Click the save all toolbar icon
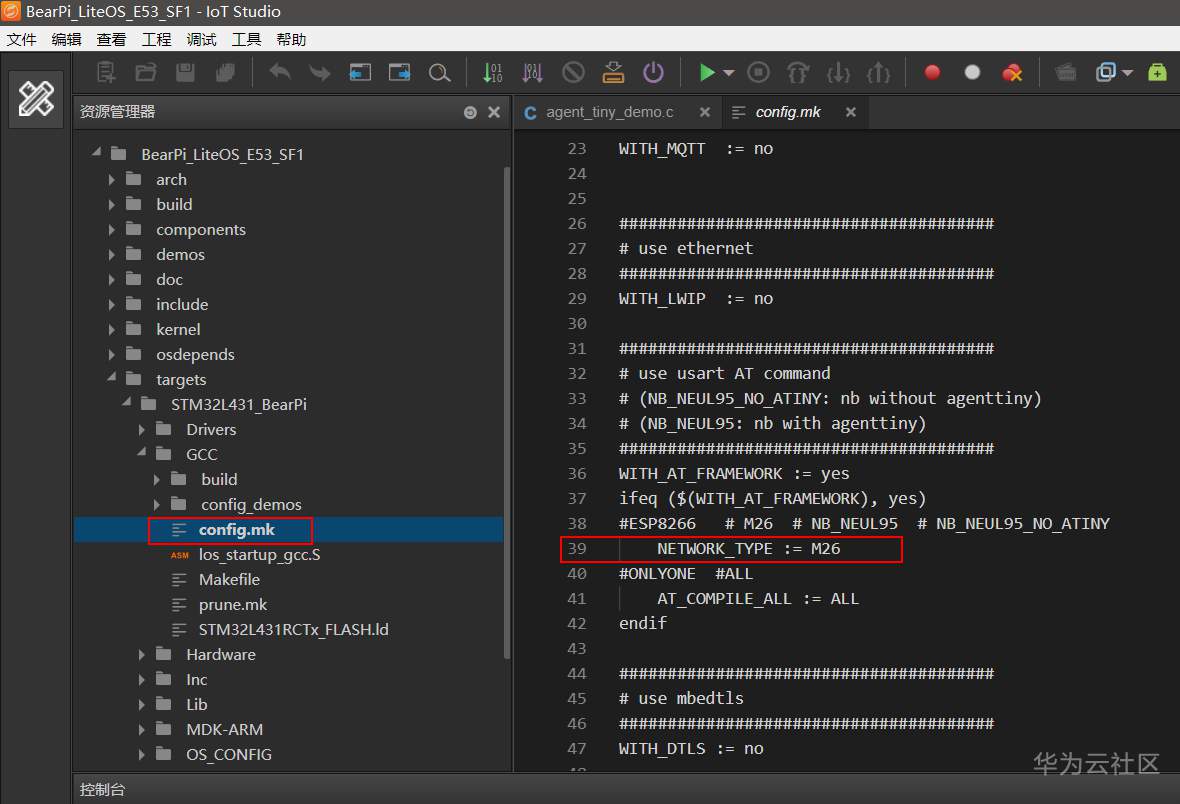 click(x=225, y=72)
